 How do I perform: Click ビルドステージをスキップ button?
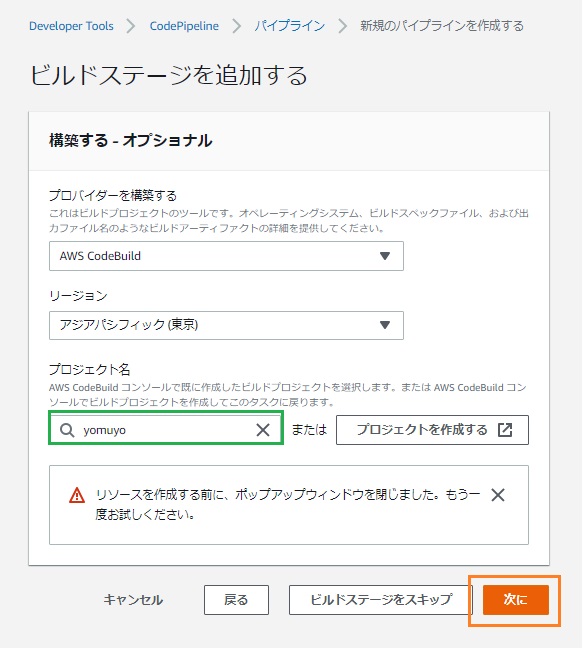click(x=381, y=600)
